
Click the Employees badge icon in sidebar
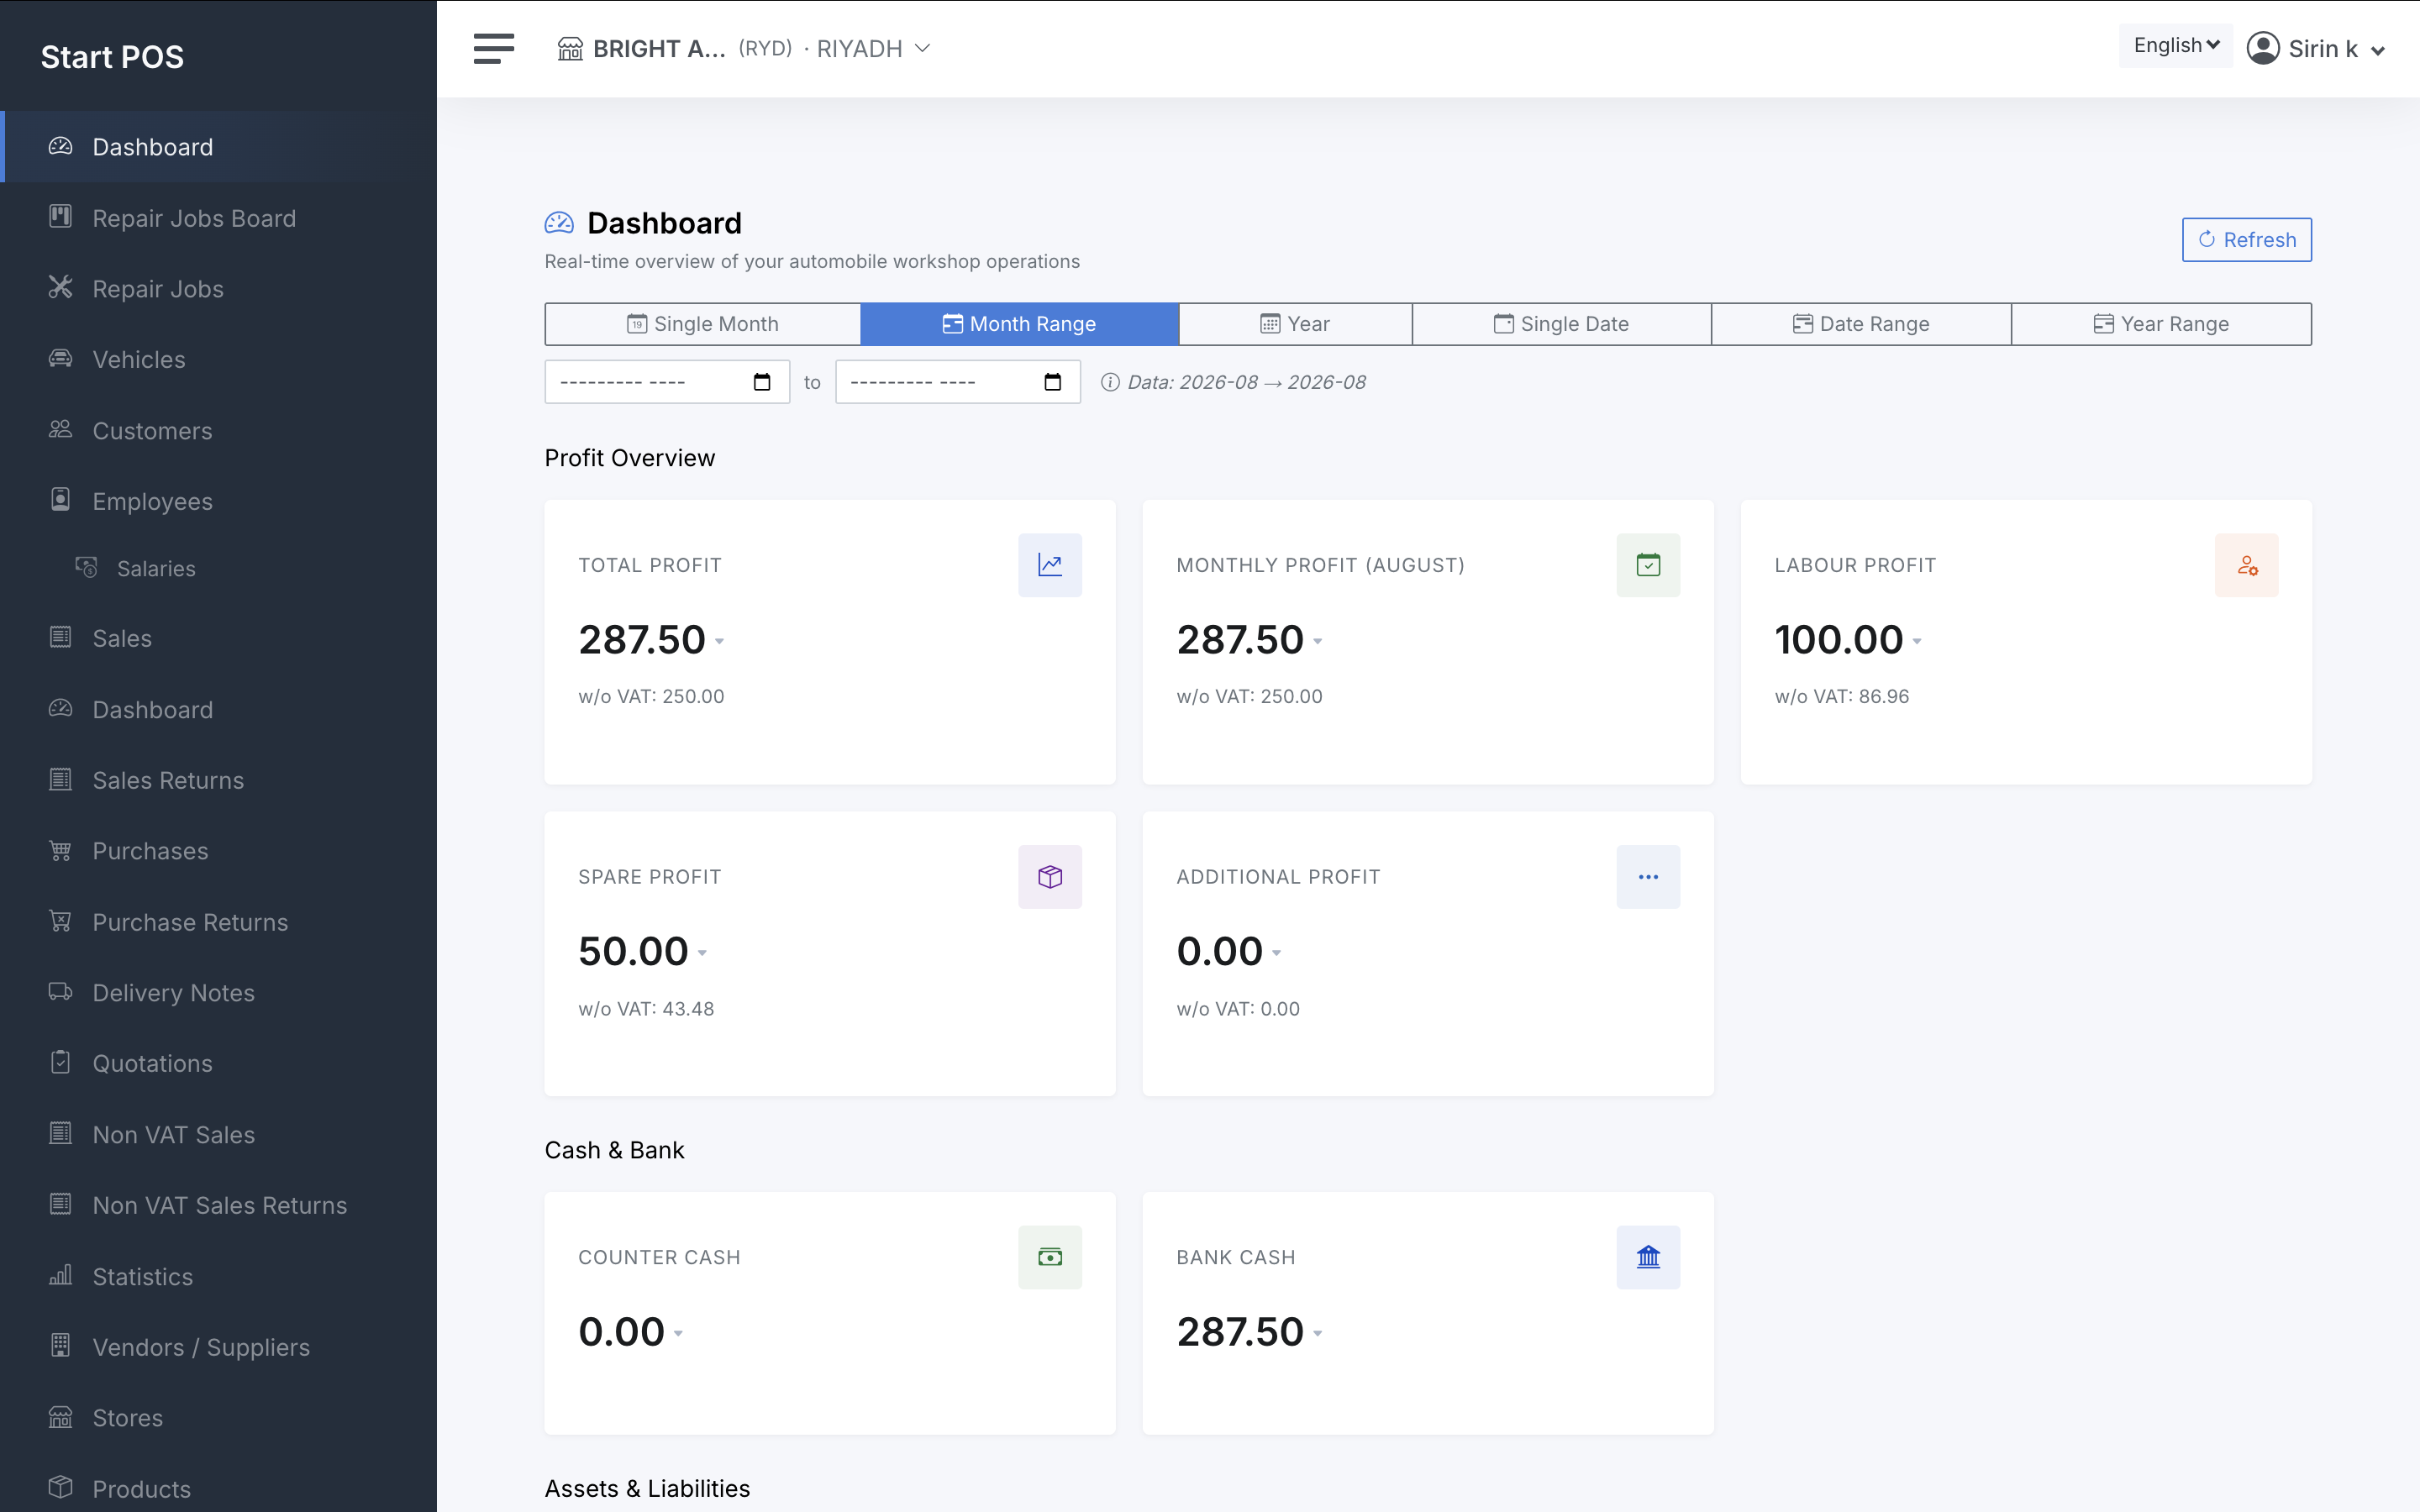click(x=60, y=500)
